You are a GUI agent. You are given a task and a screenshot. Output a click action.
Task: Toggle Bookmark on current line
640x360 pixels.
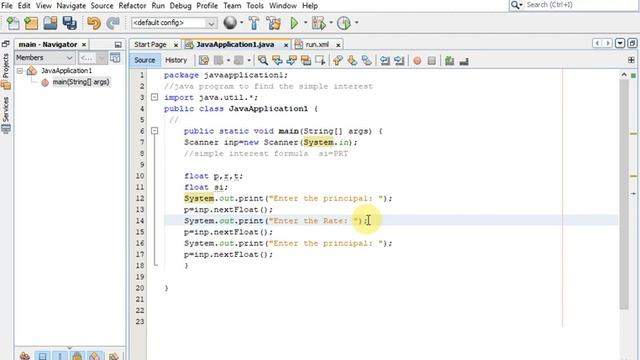[x=367, y=60]
